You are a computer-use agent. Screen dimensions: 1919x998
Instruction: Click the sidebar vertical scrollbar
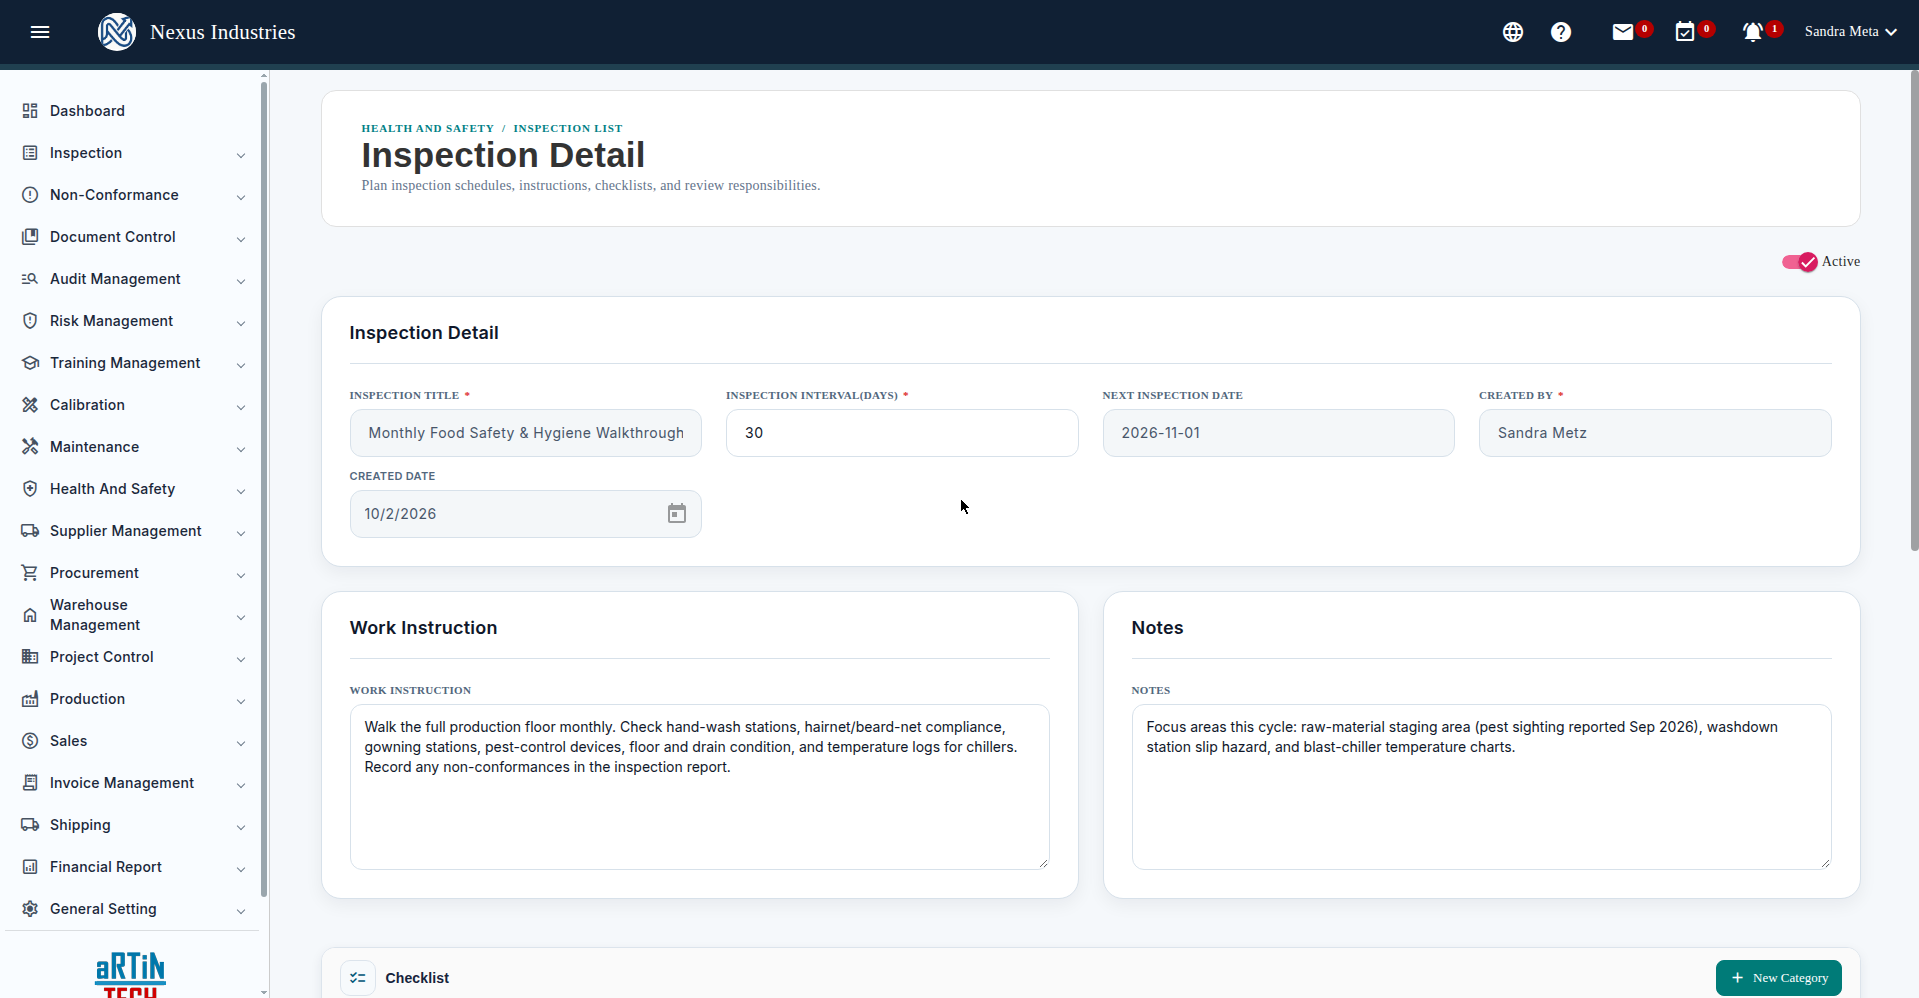(264, 490)
